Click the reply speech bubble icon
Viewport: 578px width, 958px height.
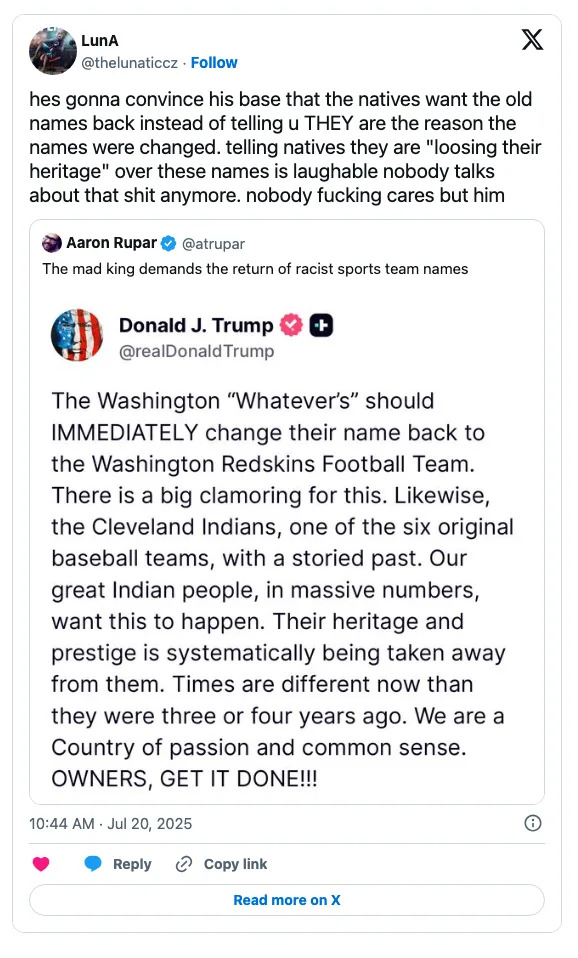pos(93,864)
